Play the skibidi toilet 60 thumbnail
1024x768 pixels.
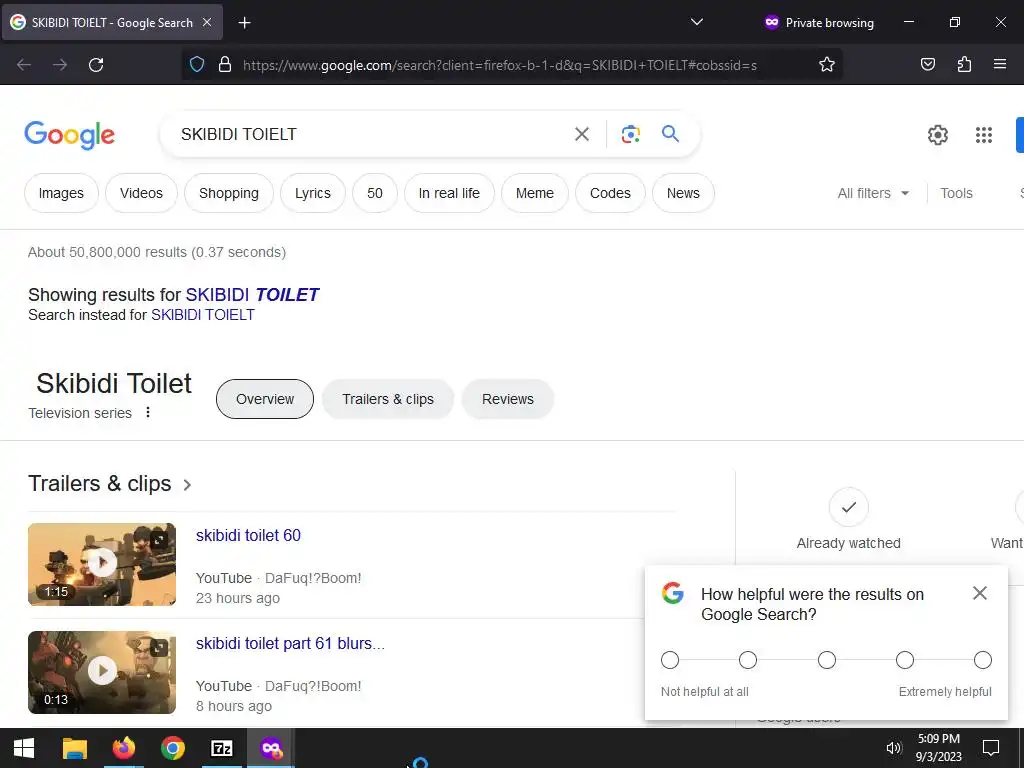[102, 564]
